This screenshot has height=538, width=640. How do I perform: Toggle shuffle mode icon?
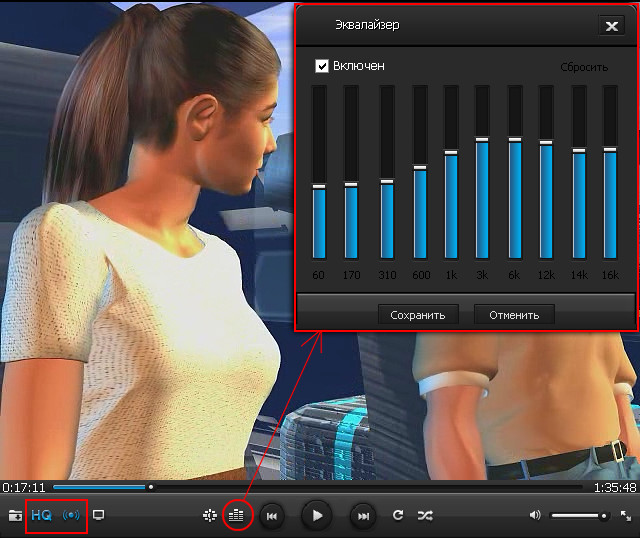425,516
